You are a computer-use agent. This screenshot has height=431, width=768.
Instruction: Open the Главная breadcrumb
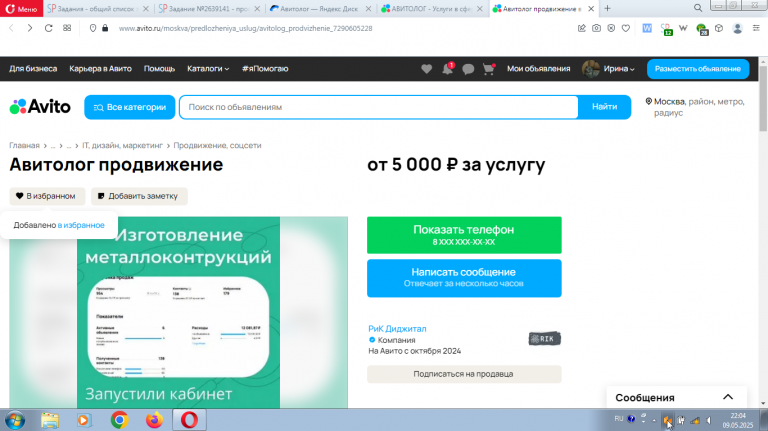pos(24,145)
